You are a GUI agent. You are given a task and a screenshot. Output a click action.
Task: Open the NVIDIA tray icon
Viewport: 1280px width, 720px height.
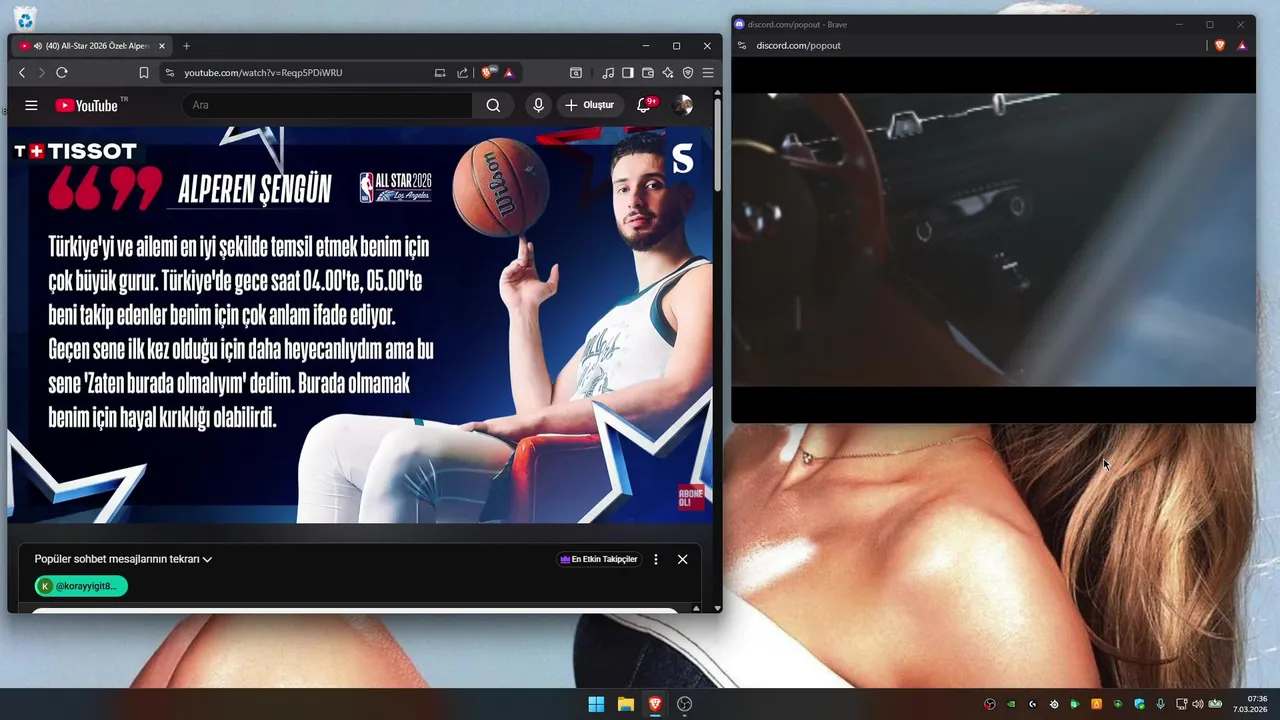click(1011, 704)
